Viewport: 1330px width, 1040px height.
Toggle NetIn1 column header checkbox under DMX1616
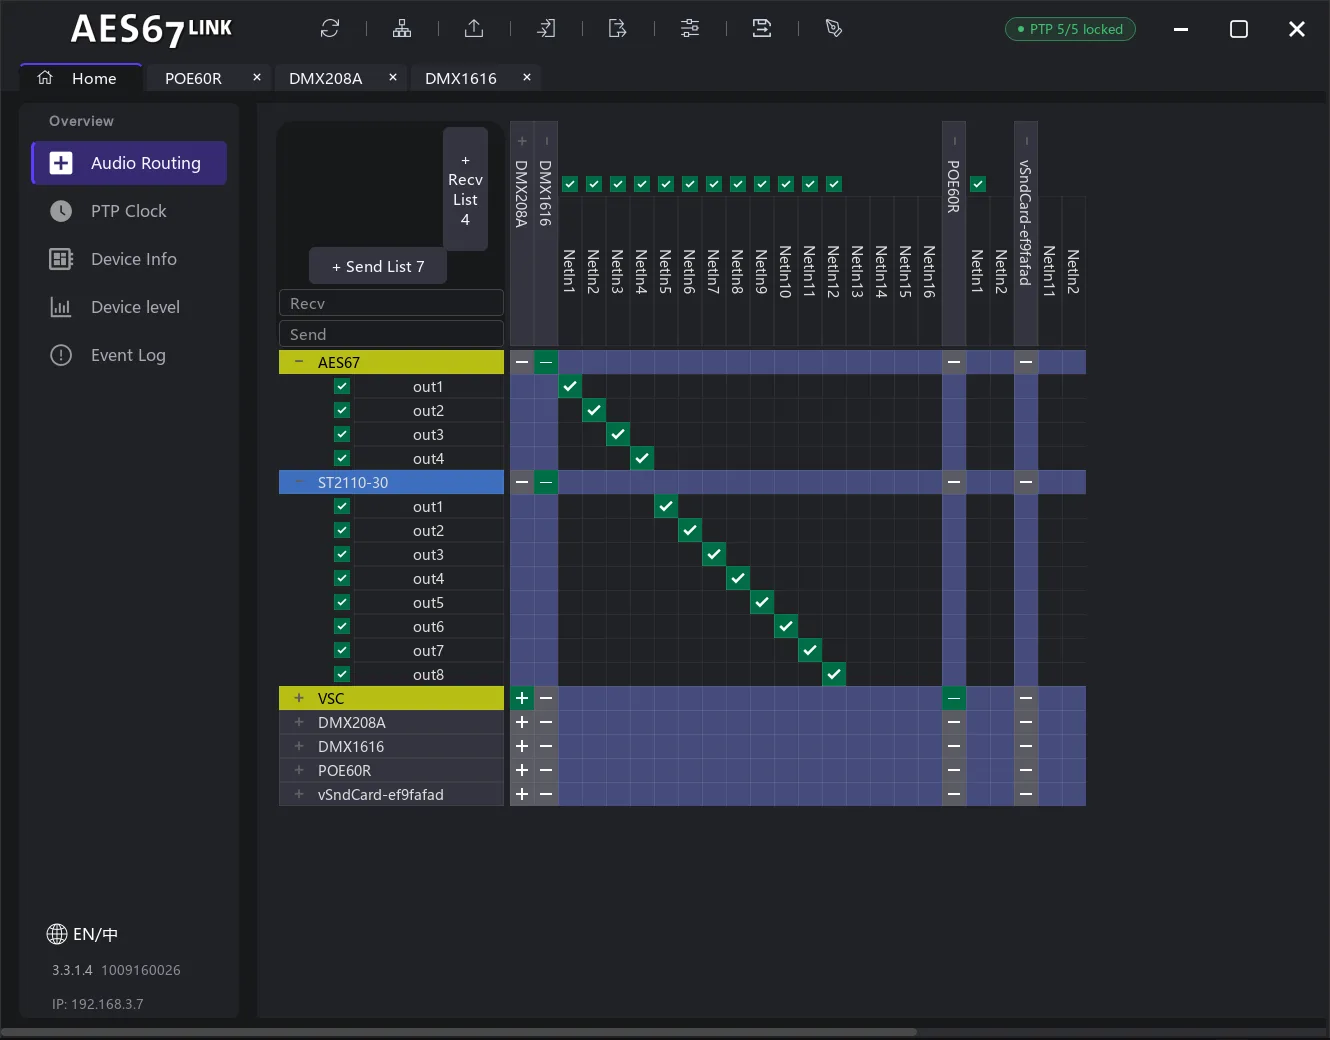[570, 184]
